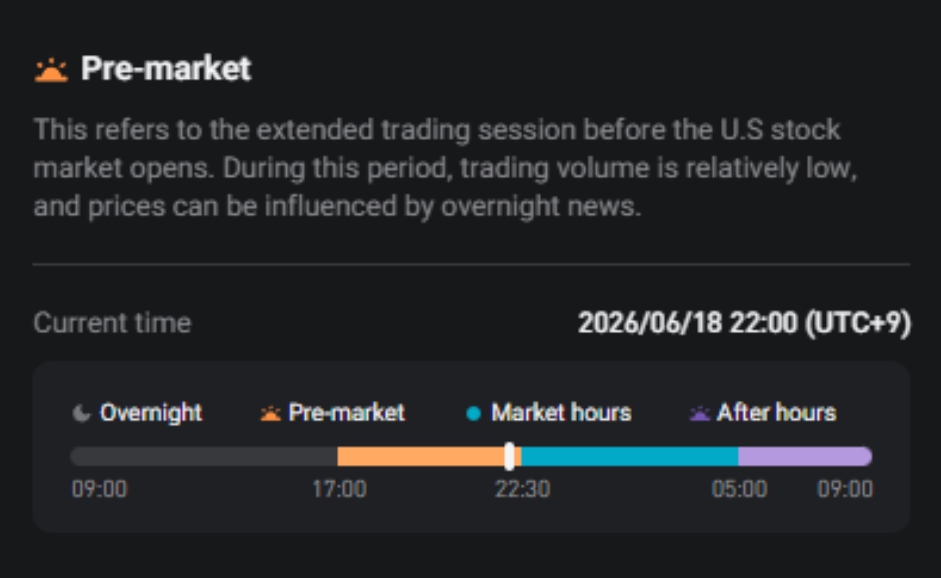Click the orange Pre-market sunrise legend icon
The height and width of the screenshot is (578, 941).
(x=271, y=413)
